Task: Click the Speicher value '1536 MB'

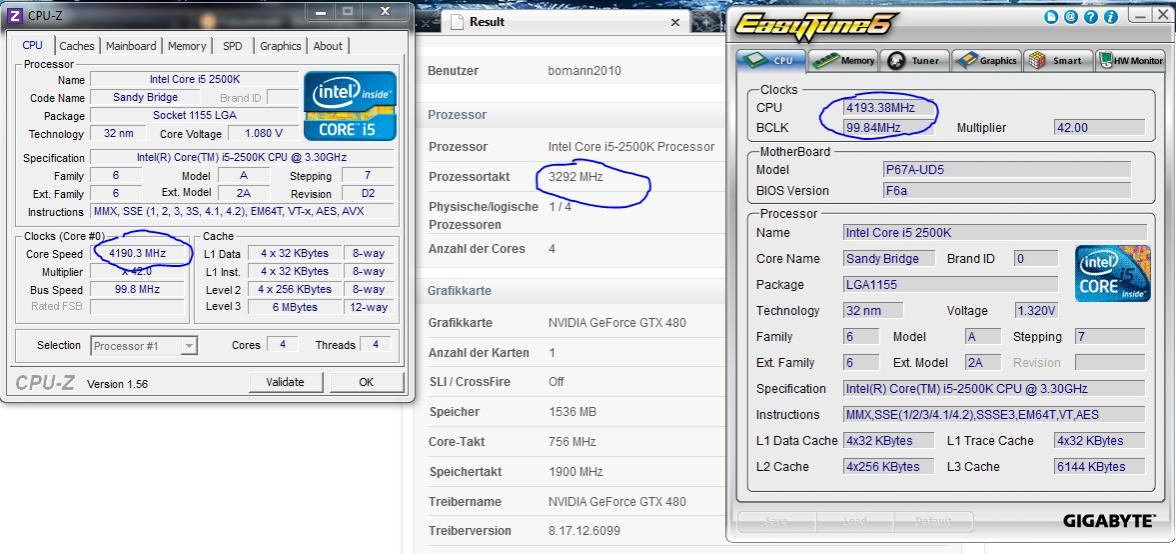Action: [x=574, y=412]
